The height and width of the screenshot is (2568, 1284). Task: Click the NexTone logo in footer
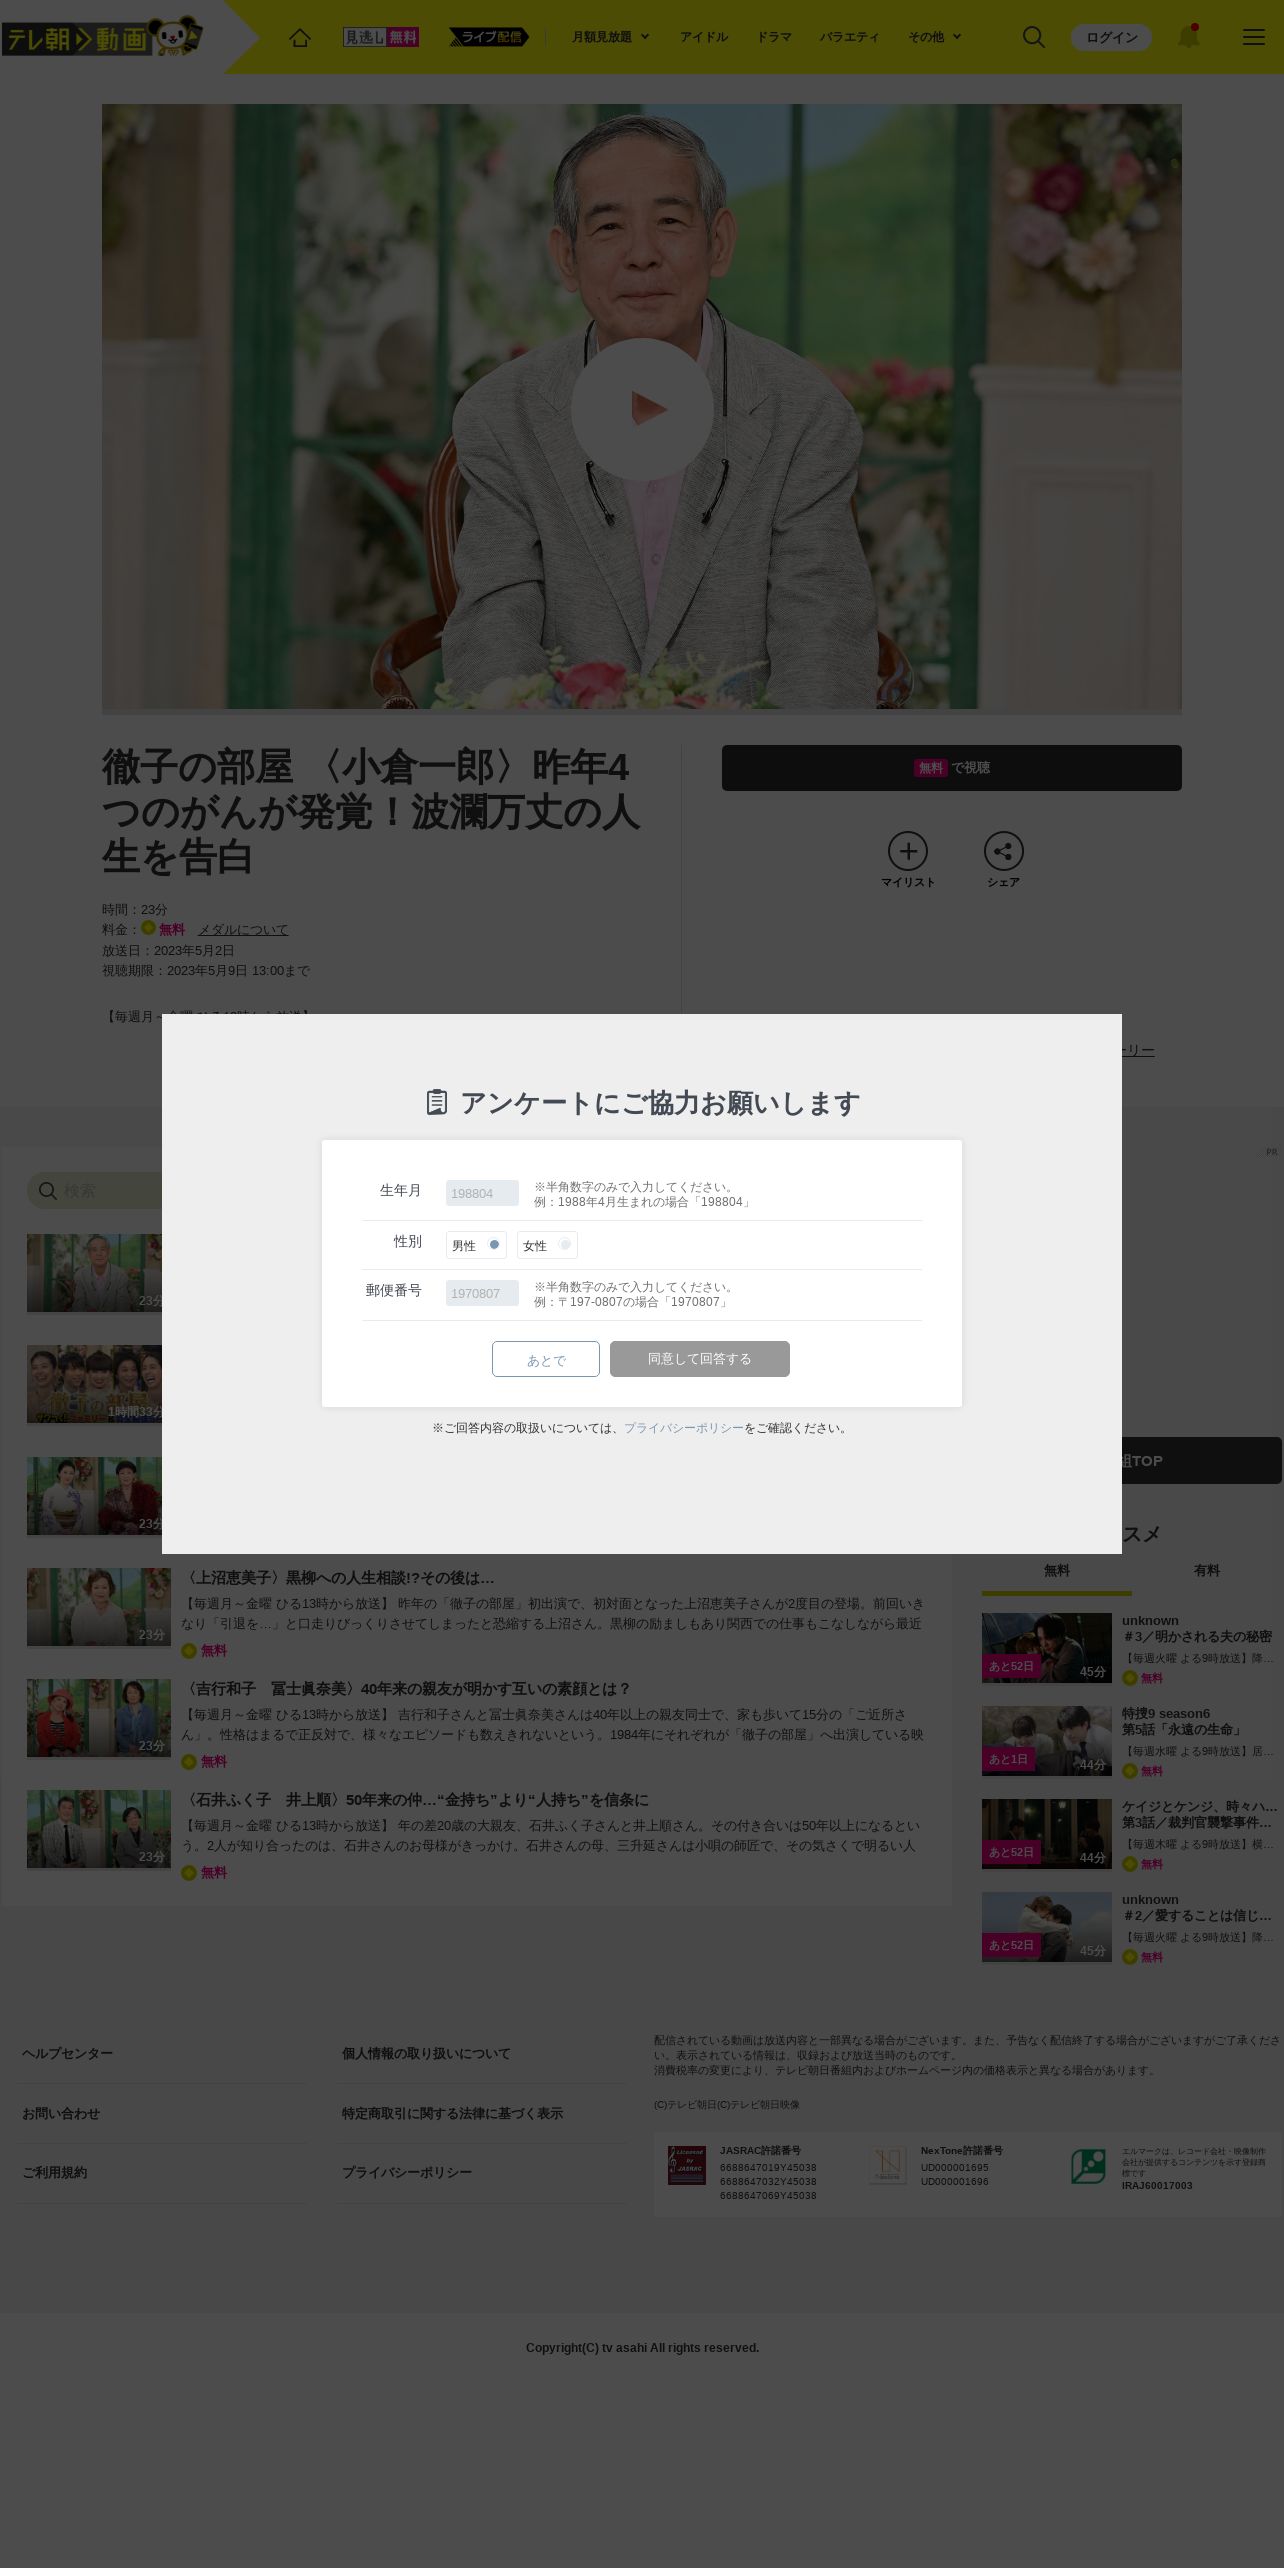[x=888, y=2165]
